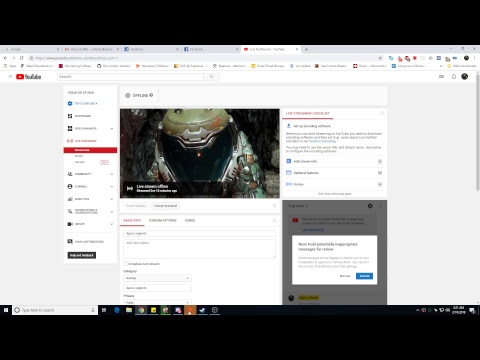Screen dimensions: 480x360
Task: Open the YouTube account avatar menu
Action: [465, 77]
